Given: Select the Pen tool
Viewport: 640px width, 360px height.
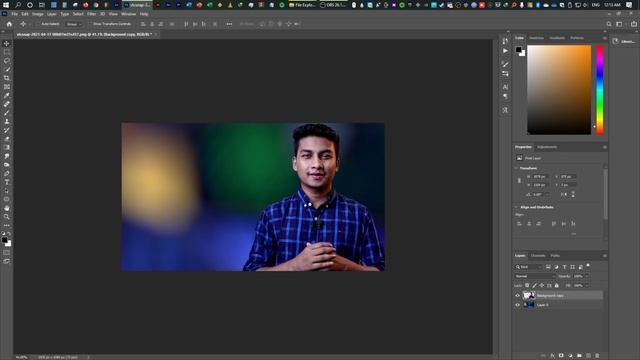Looking at the screenshot, I should click(x=7, y=173).
